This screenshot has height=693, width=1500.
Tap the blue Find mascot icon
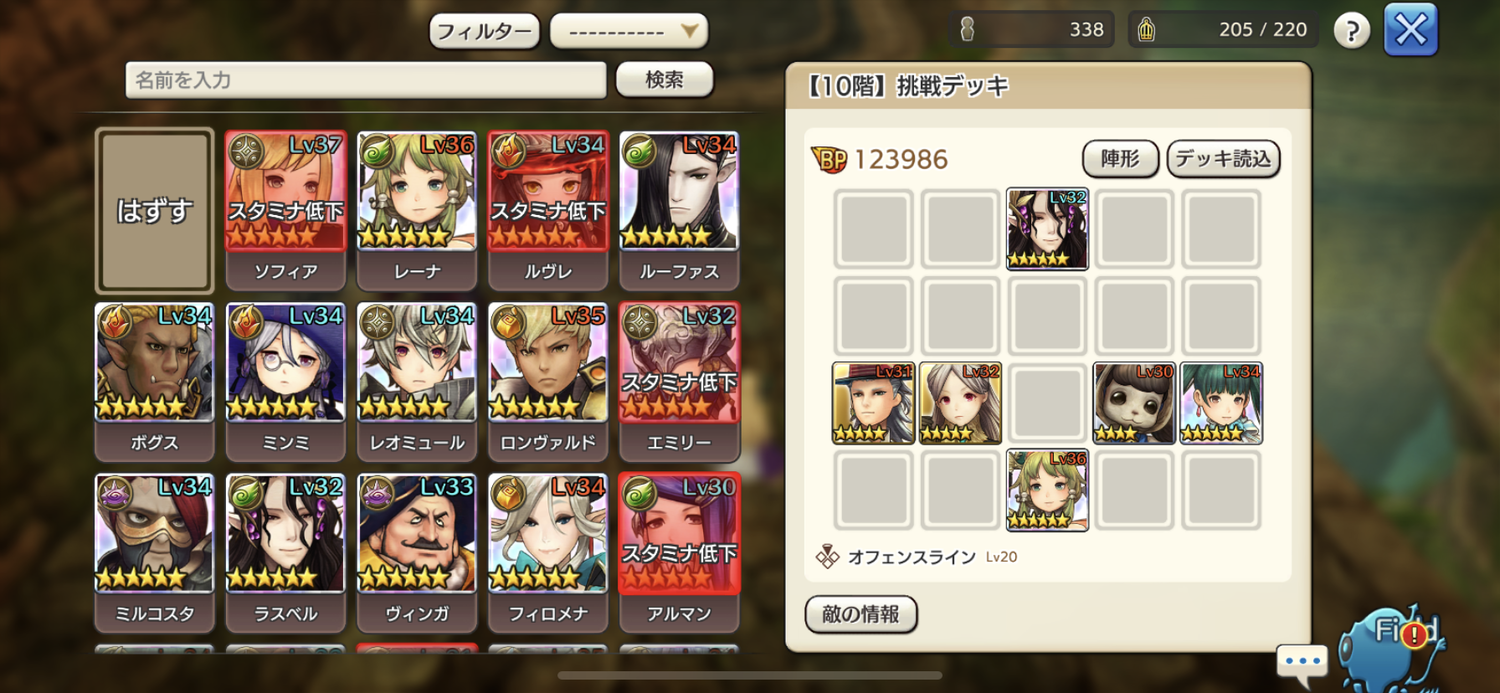click(1391, 646)
